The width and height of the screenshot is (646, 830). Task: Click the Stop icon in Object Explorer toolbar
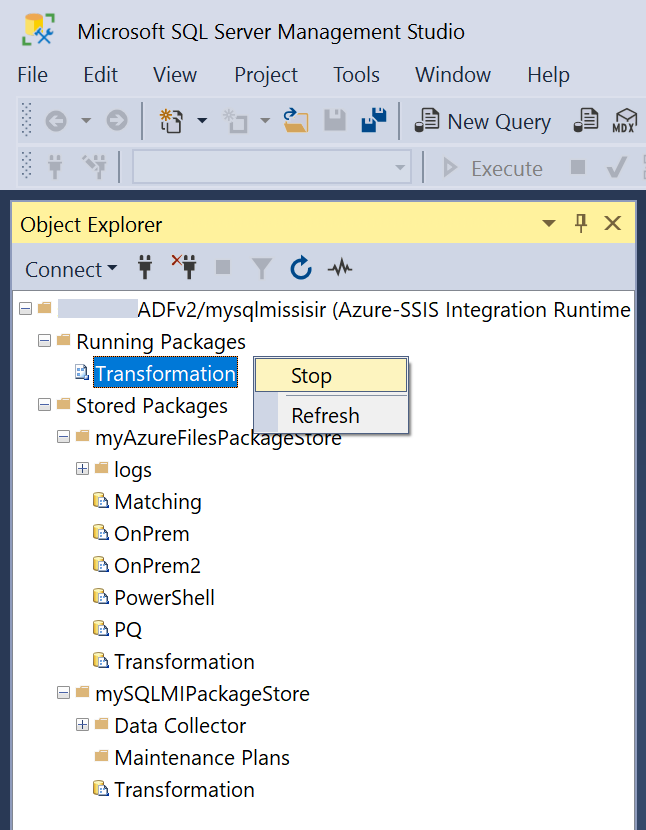[222, 268]
